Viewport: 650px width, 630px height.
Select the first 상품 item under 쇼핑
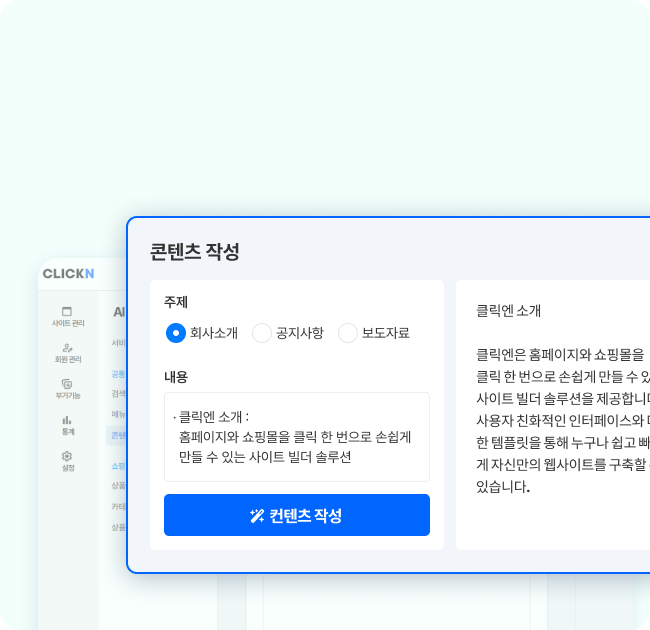point(118,486)
